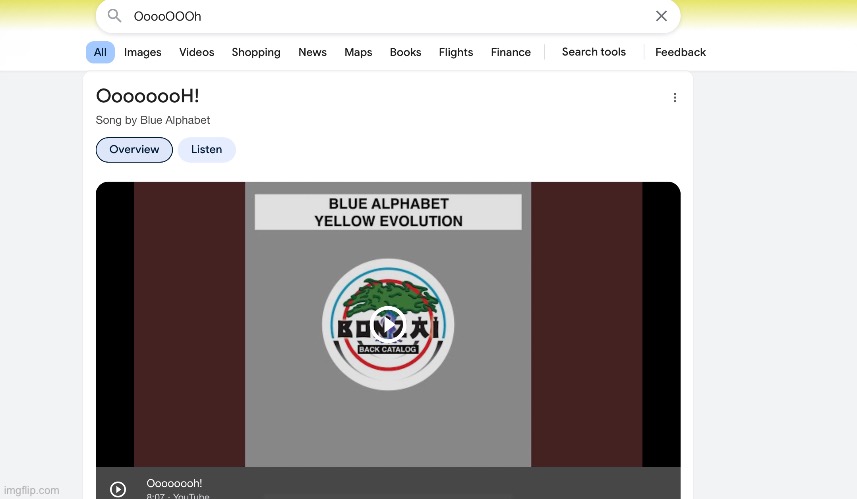Open the three-dot more options menu

click(x=675, y=98)
